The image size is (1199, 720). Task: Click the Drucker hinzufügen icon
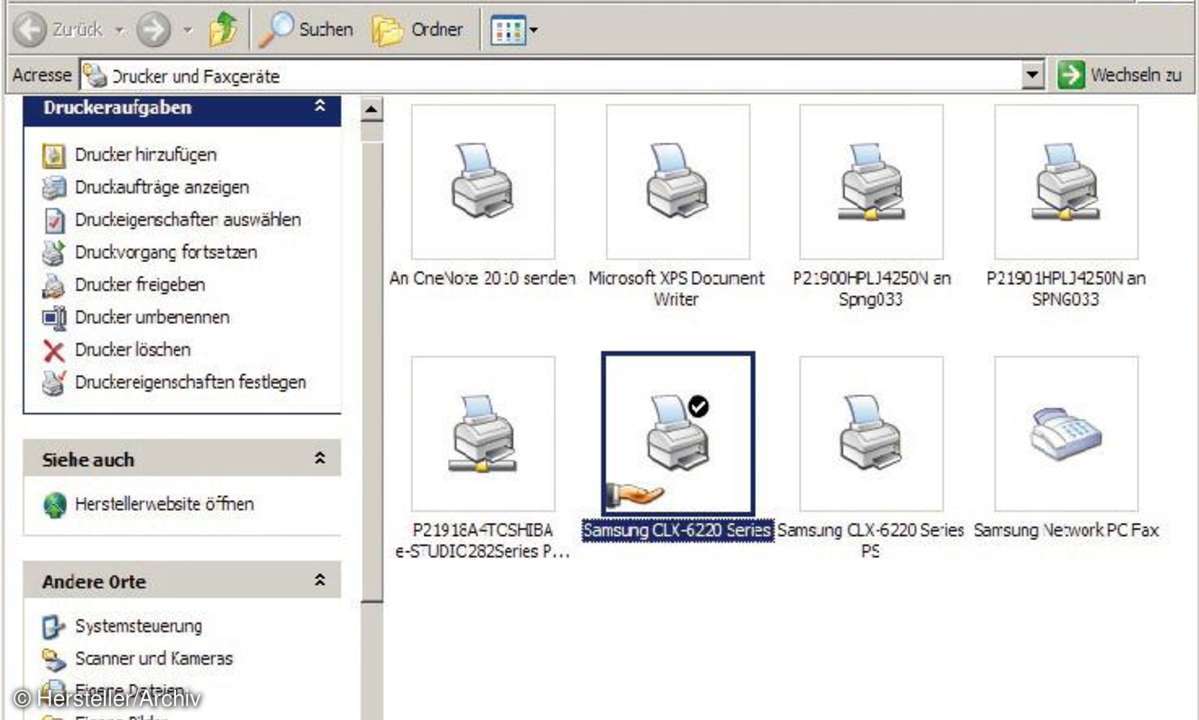click(x=54, y=155)
